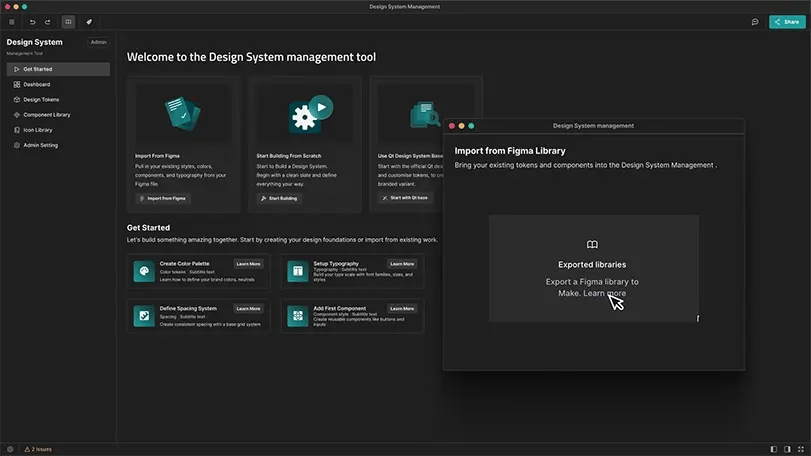Screen dimensions: 811x456
Task: Click the Create Color Palette palette icon
Action: point(144,271)
